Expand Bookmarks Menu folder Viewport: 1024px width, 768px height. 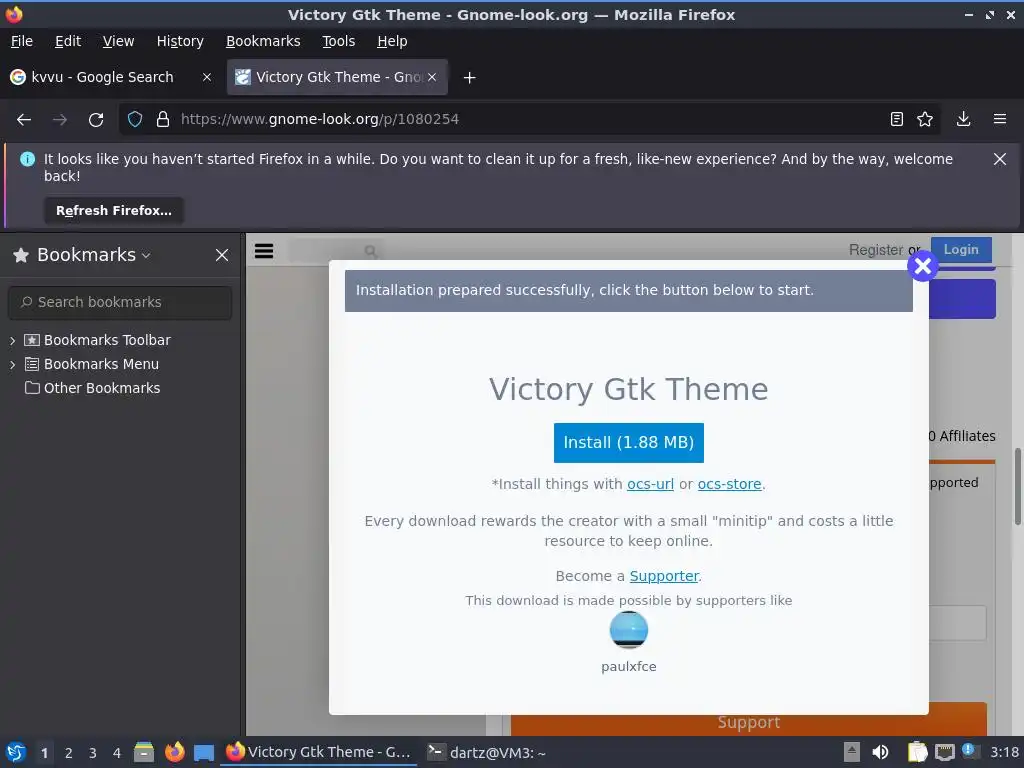point(12,364)
